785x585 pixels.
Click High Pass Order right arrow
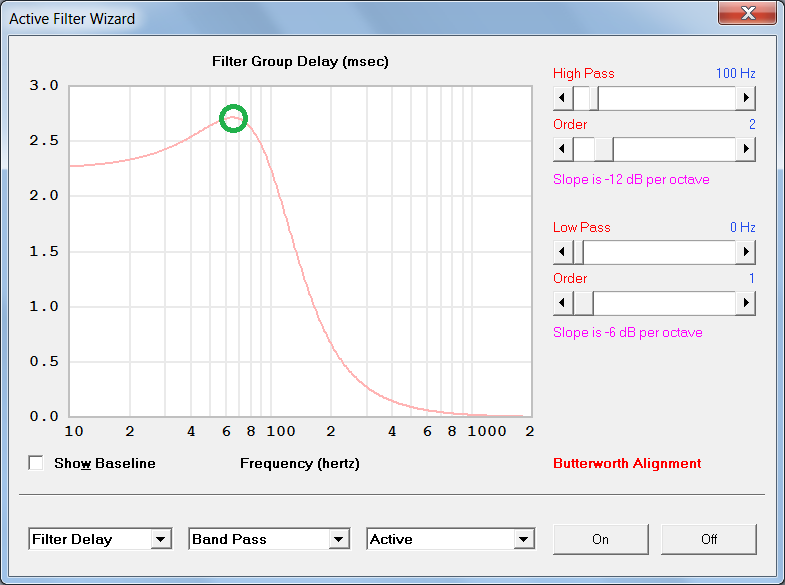tap(745, 149)
